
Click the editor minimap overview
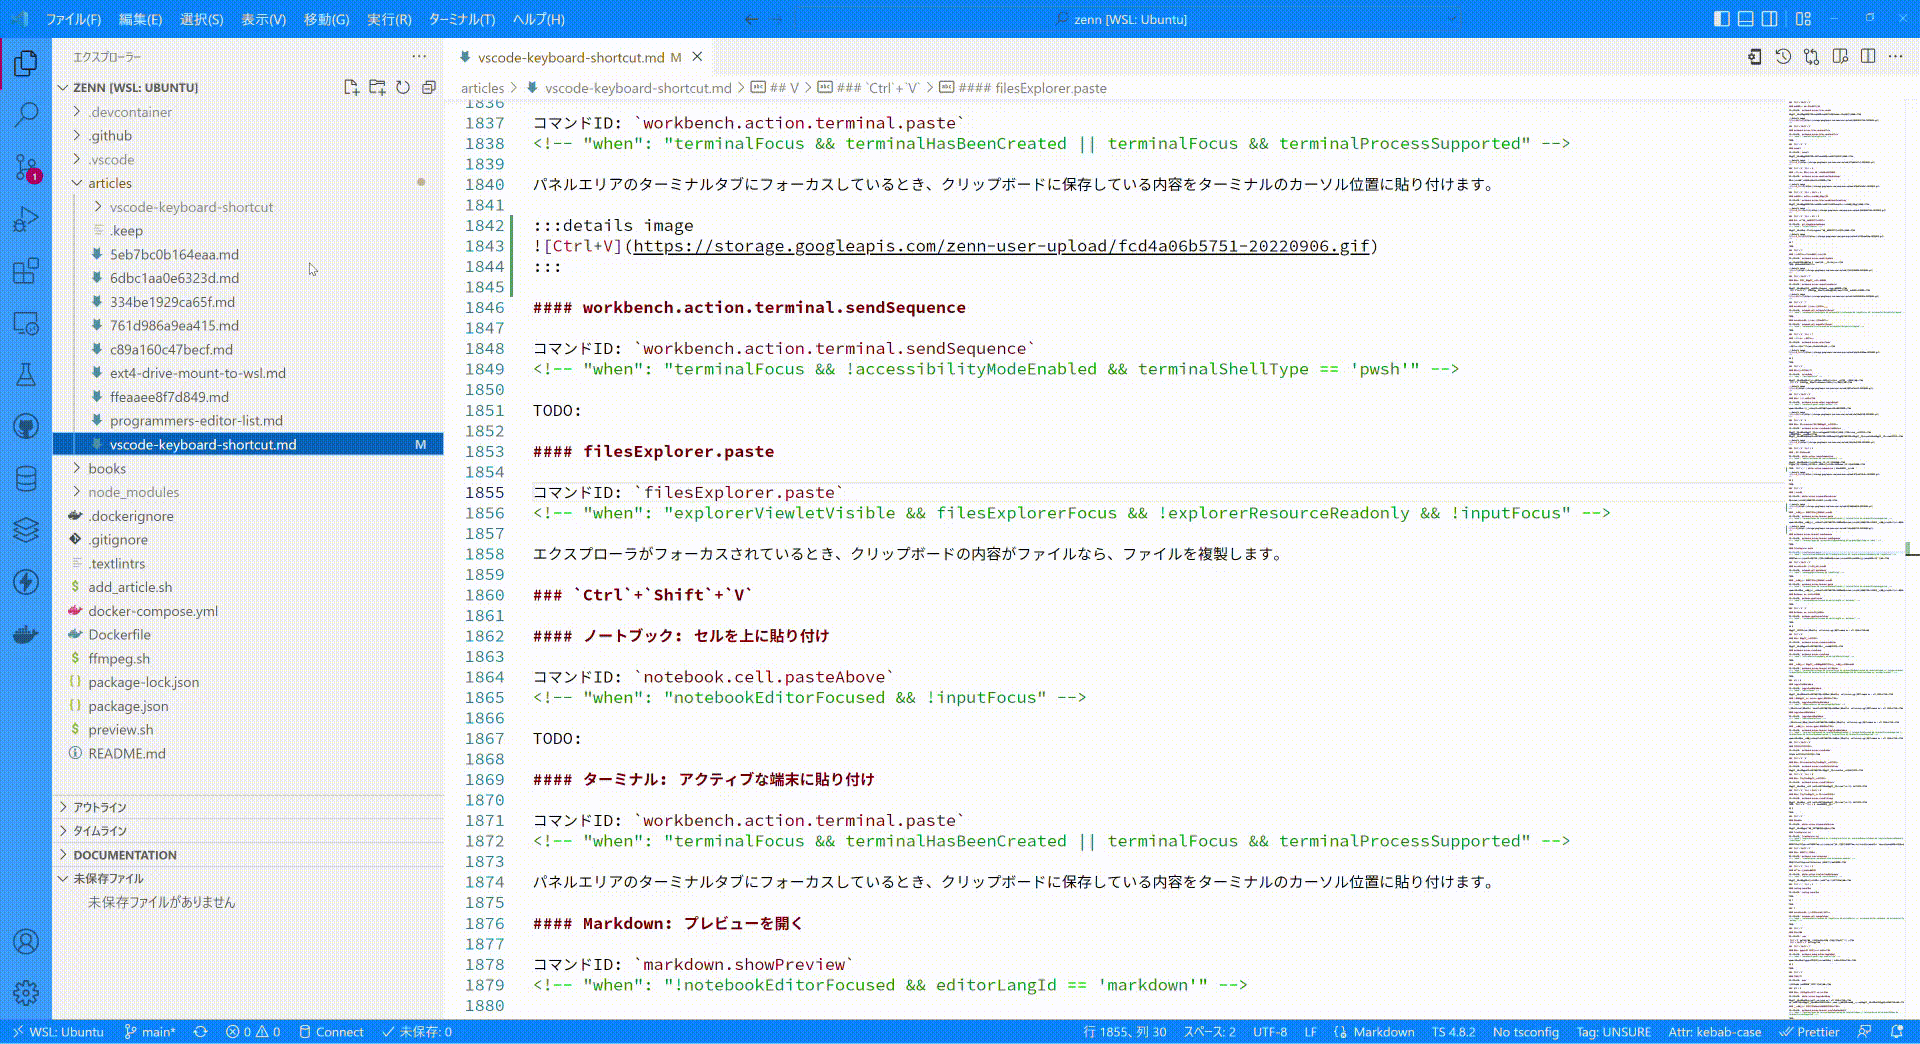tap(1848, 558)
